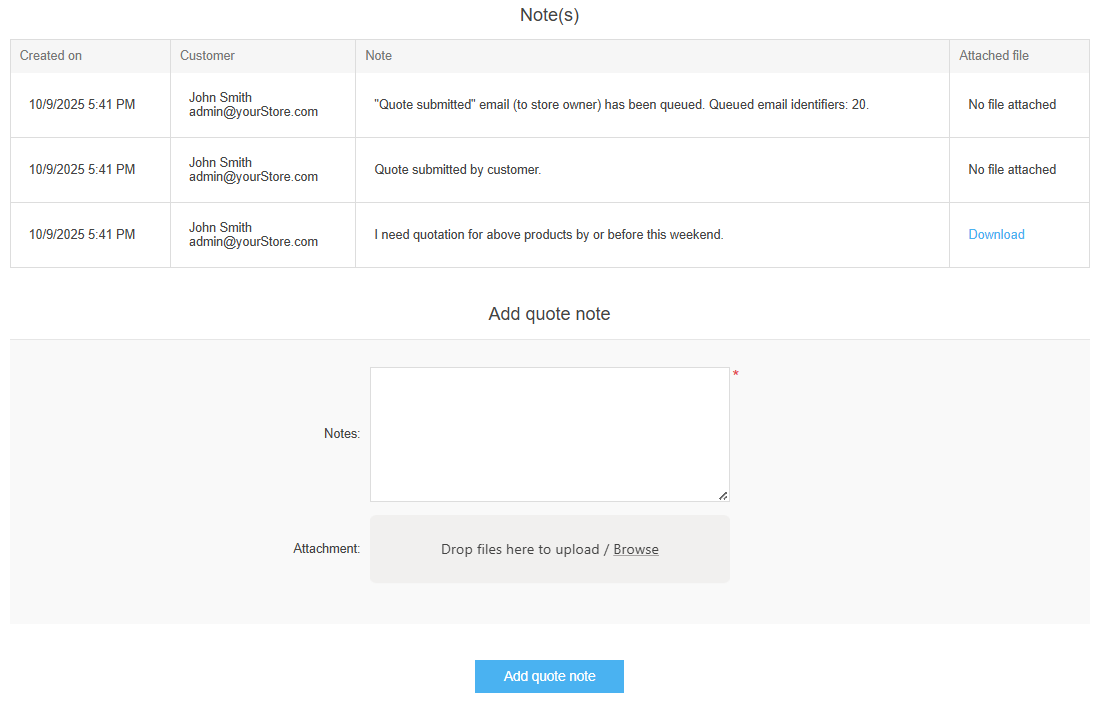Click the Created on column header

point(51,56)
